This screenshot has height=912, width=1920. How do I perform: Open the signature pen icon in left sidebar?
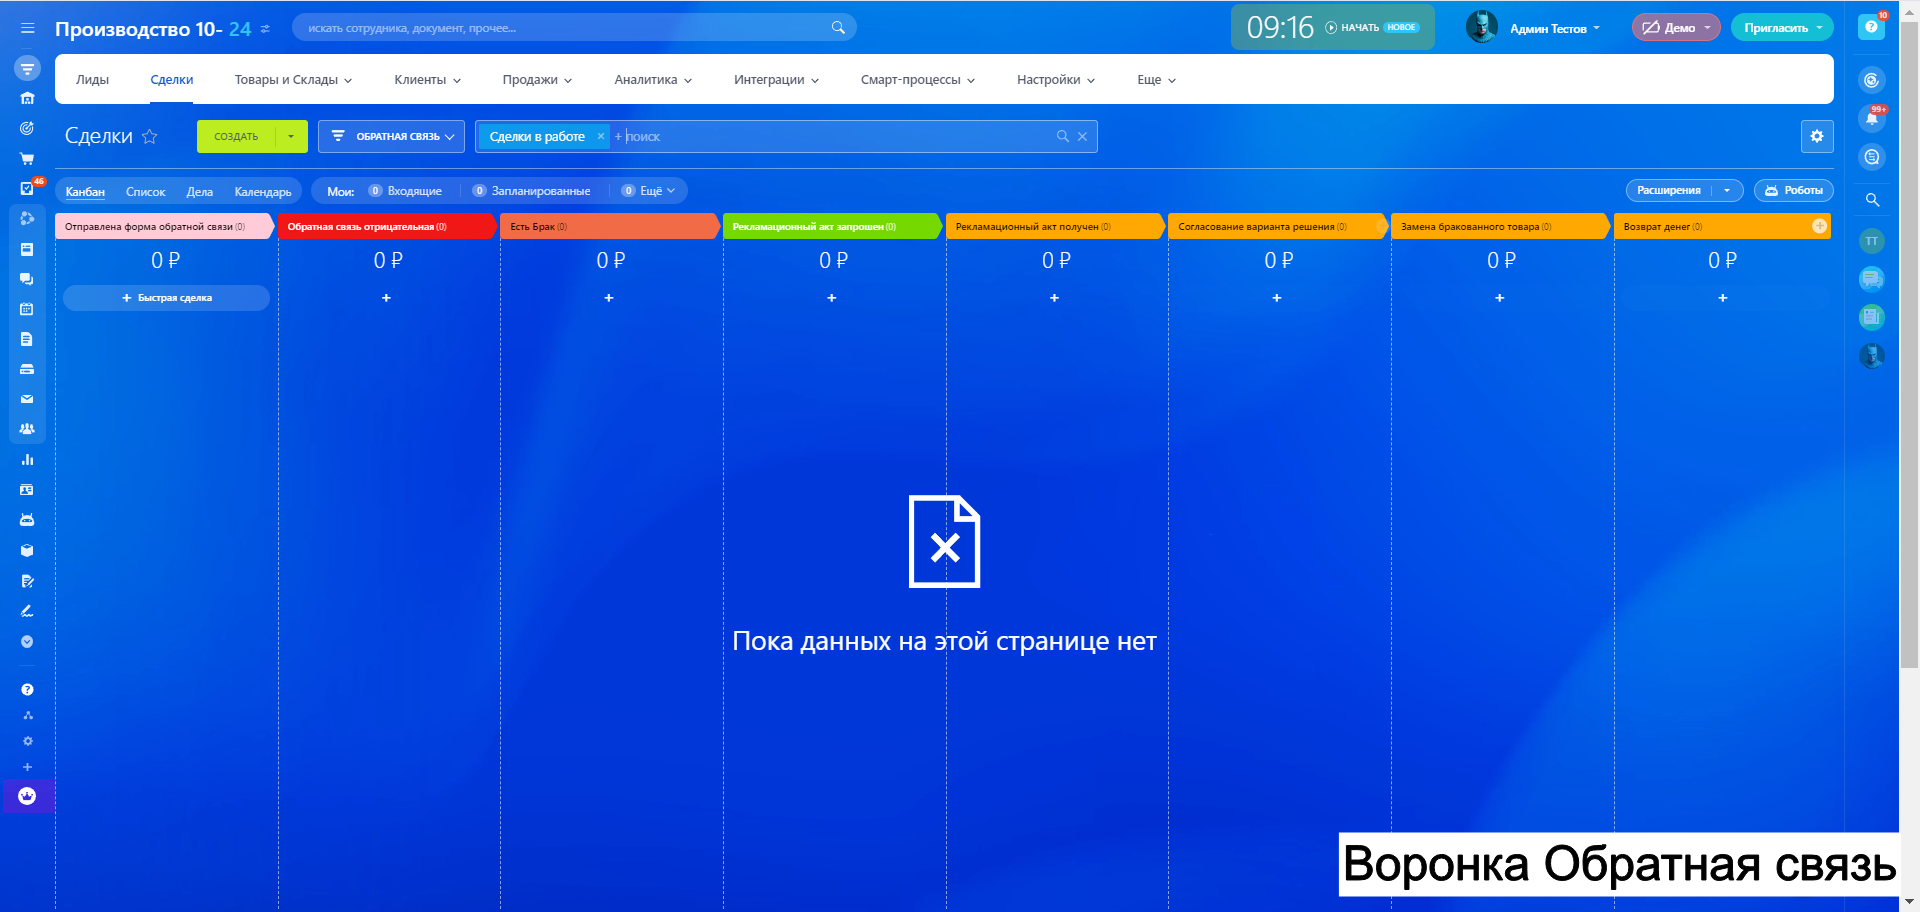coord(27,611)
